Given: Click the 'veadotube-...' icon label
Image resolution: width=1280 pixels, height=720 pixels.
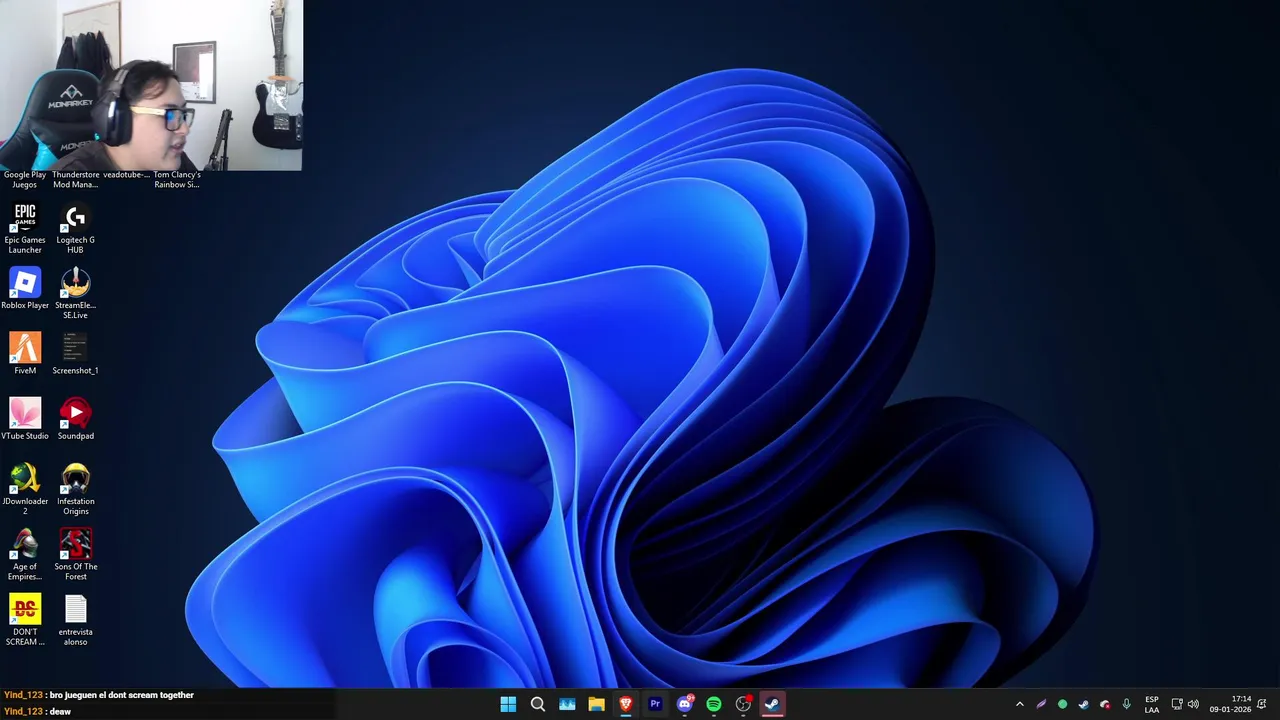Looking at the screenshot, I should pos(126,175).
